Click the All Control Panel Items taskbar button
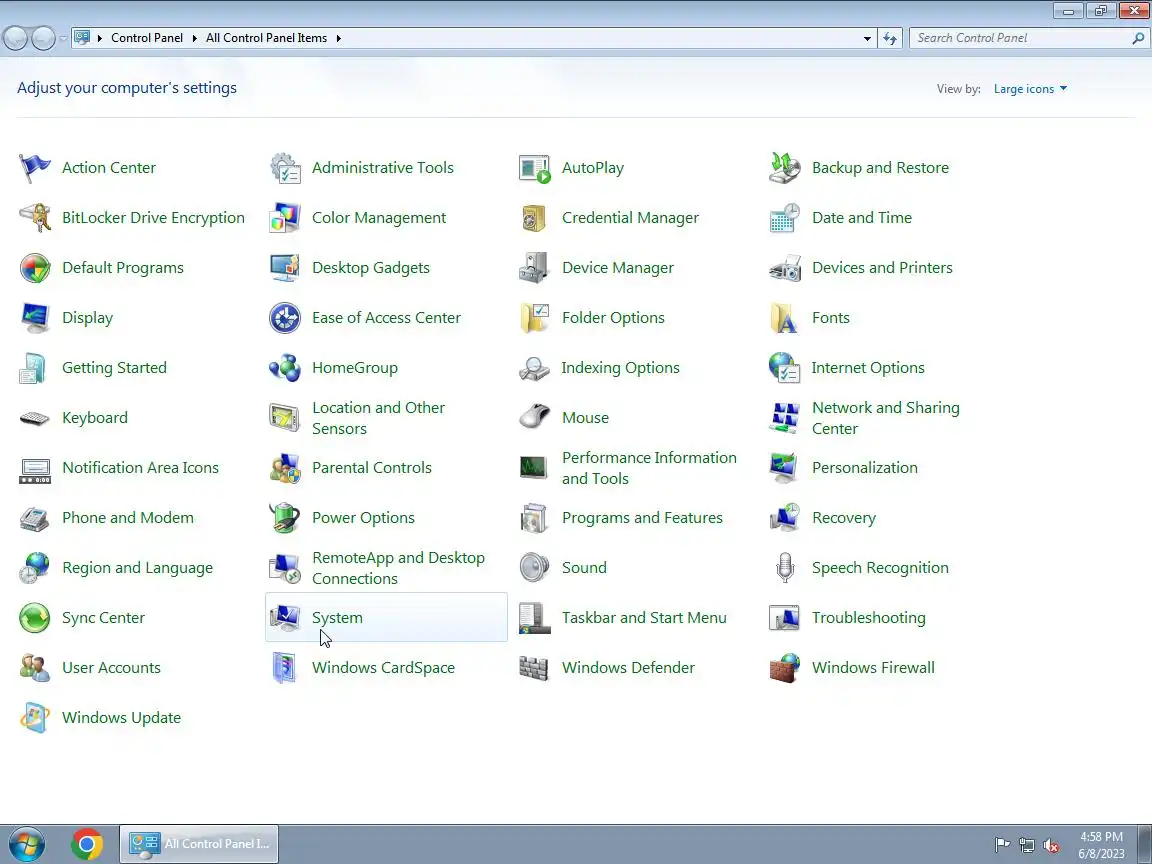Image resolution: width=1152 pixels, height=864 pixels. [199, 844]
